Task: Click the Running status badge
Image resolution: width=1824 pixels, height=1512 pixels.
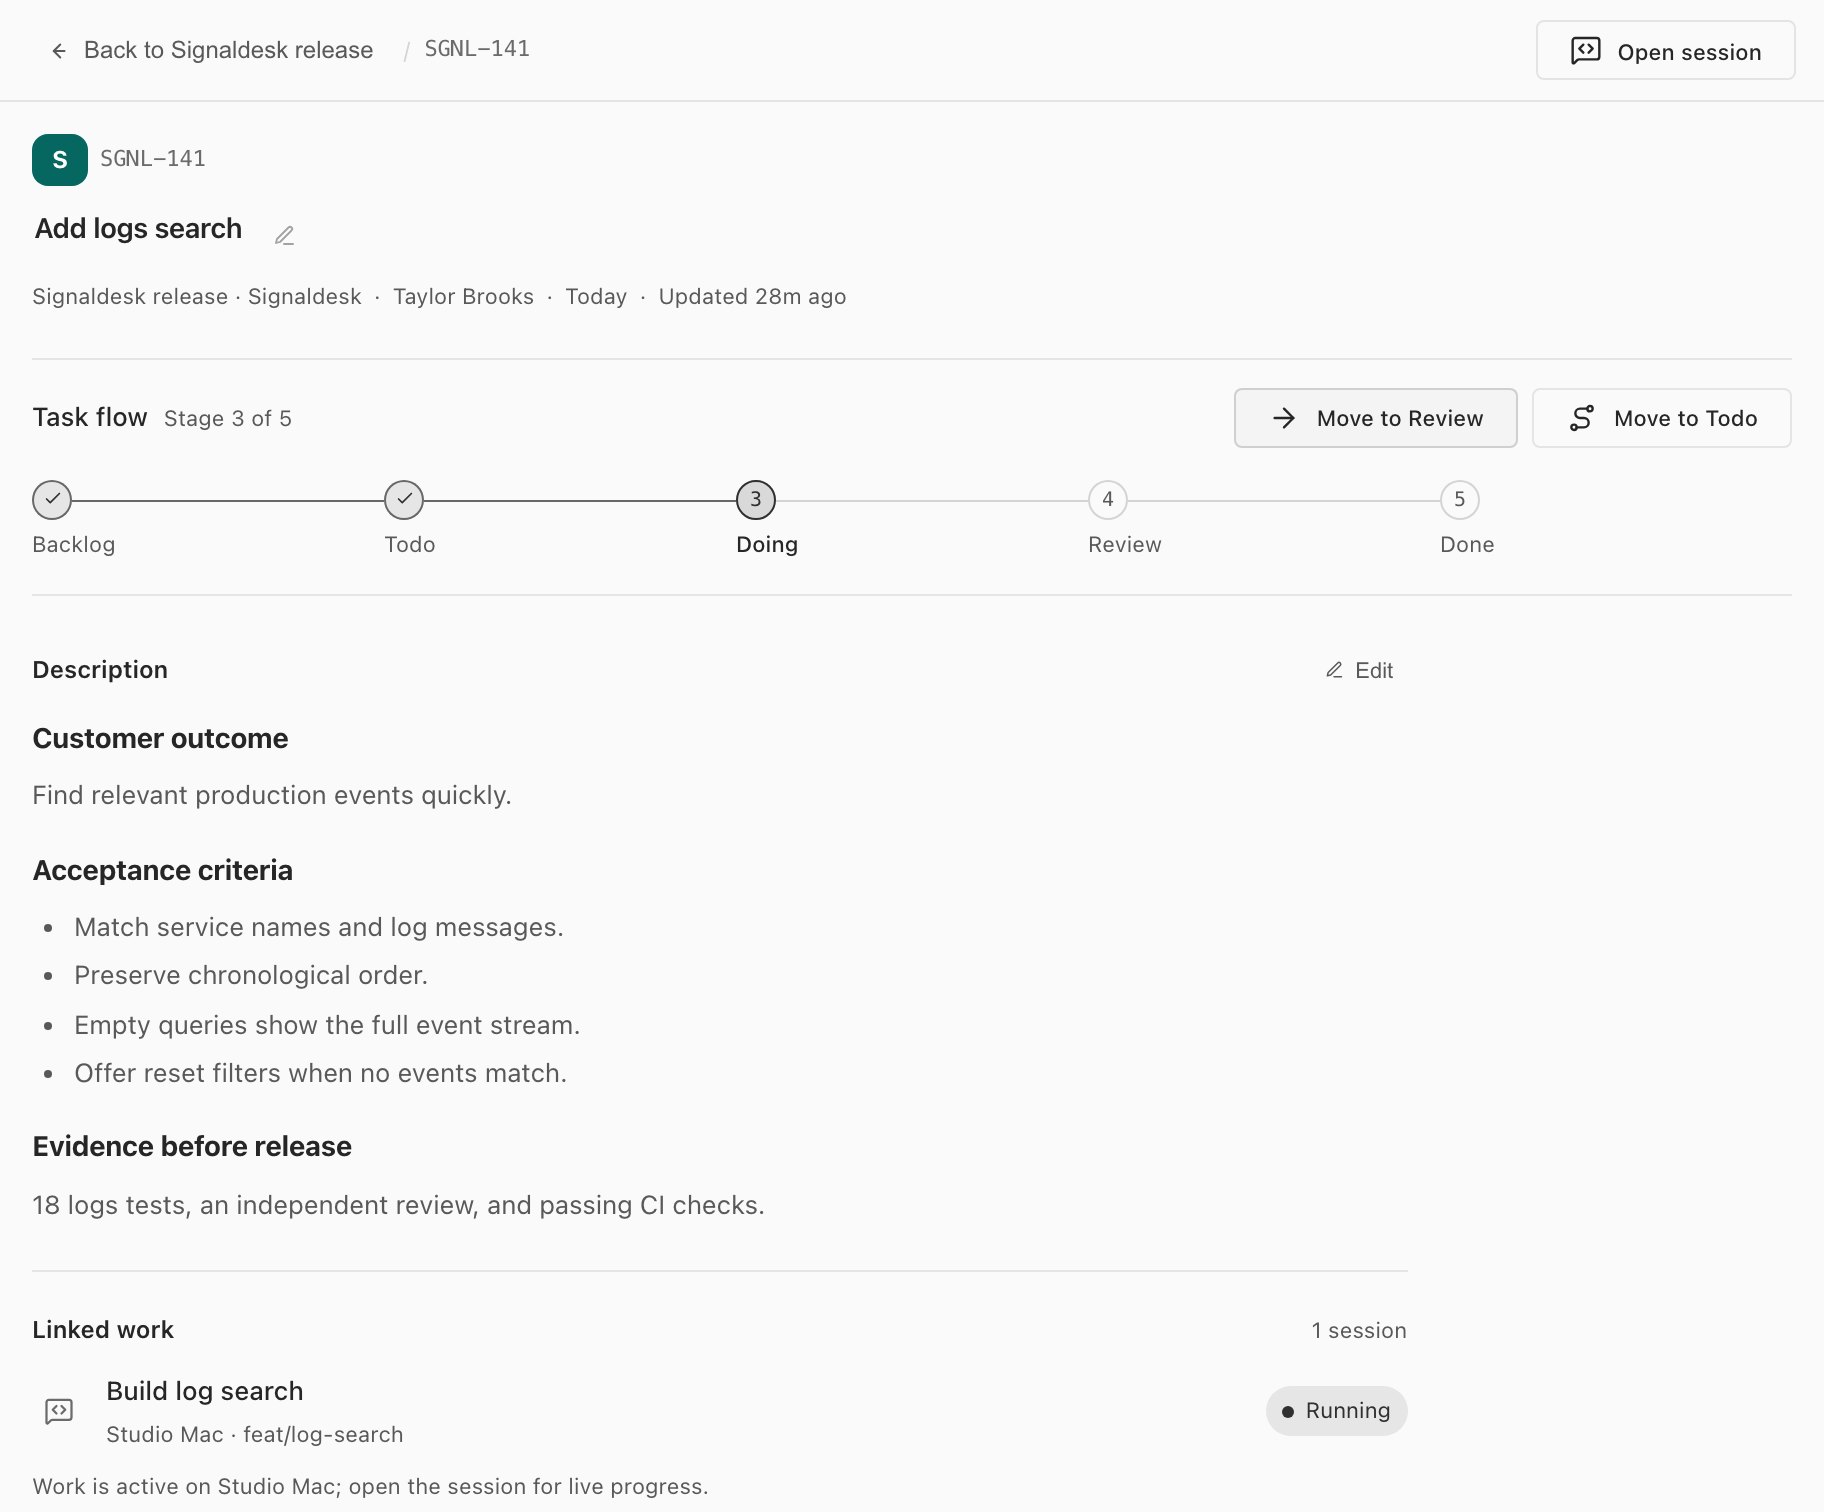Action: pos(1336,1411)
